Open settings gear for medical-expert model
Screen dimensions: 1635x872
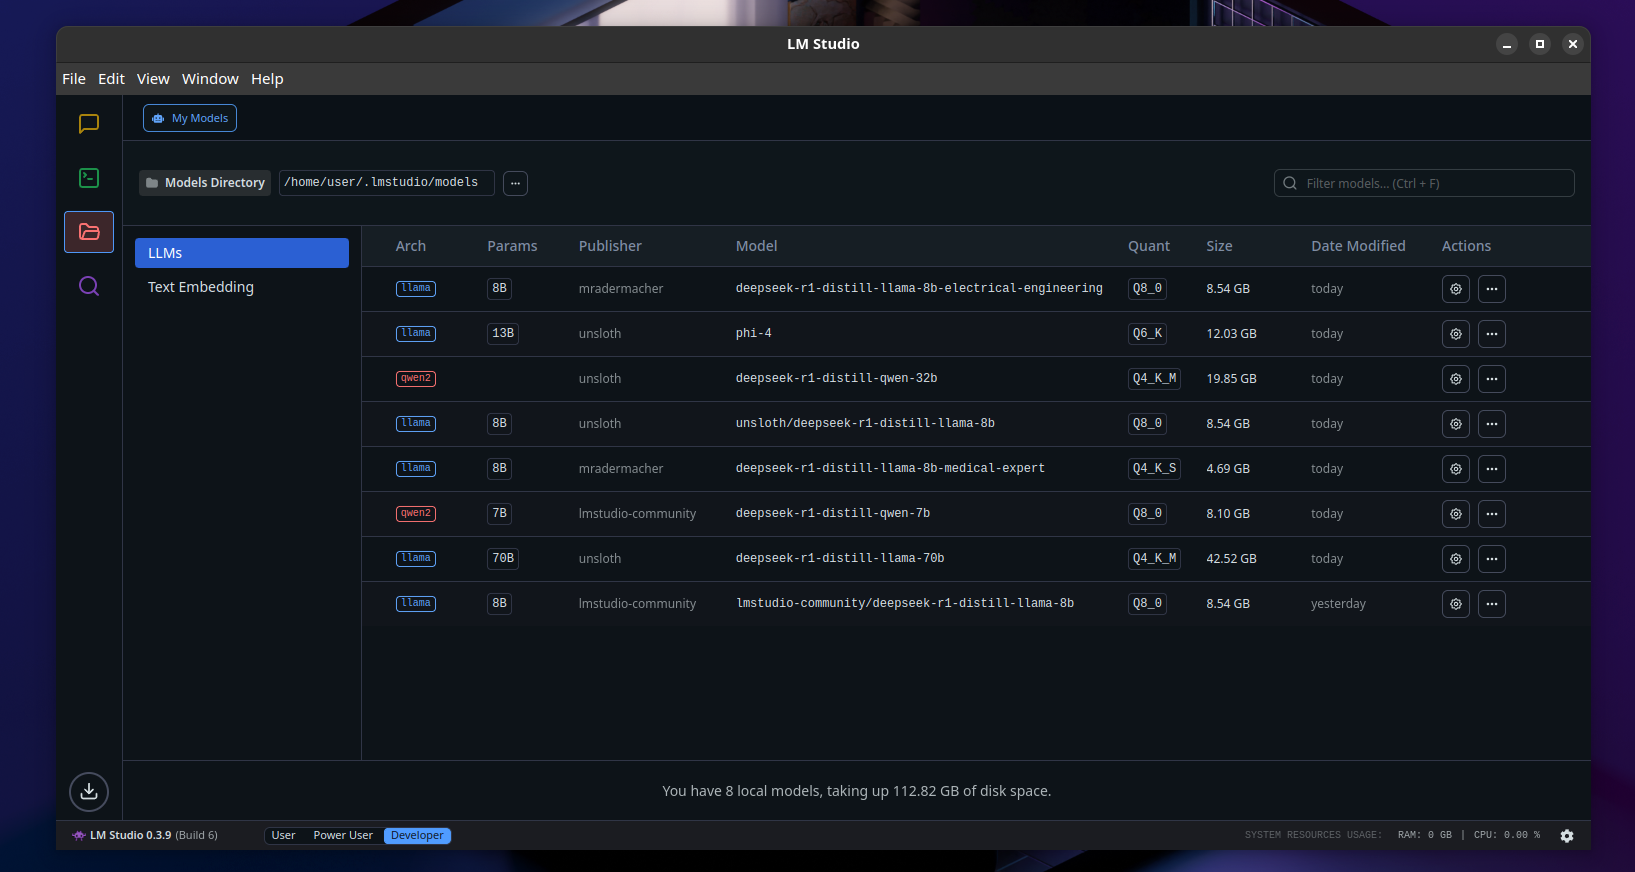point(1456,469)
